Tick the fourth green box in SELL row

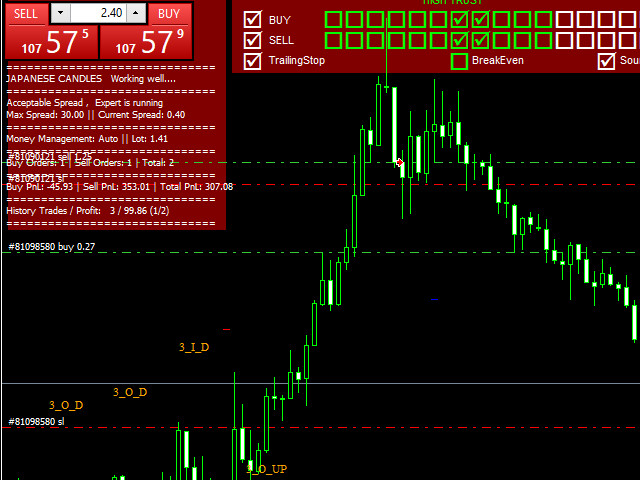(x=396, y=40)
